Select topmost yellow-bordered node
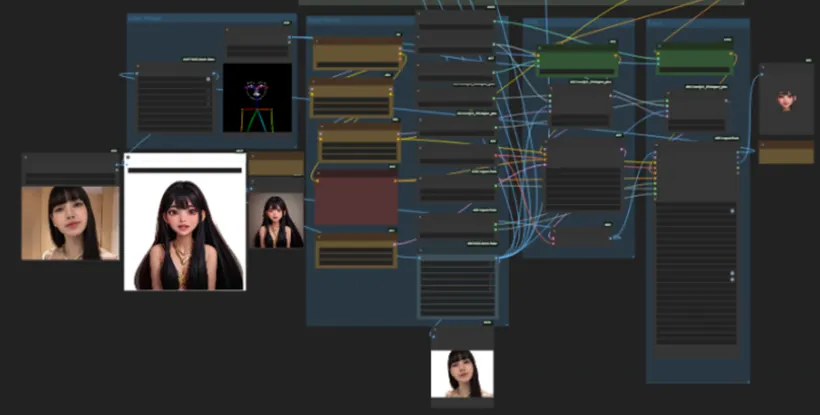Image resolution: width=820 pixels, height=415 pixels. (357, 54)
